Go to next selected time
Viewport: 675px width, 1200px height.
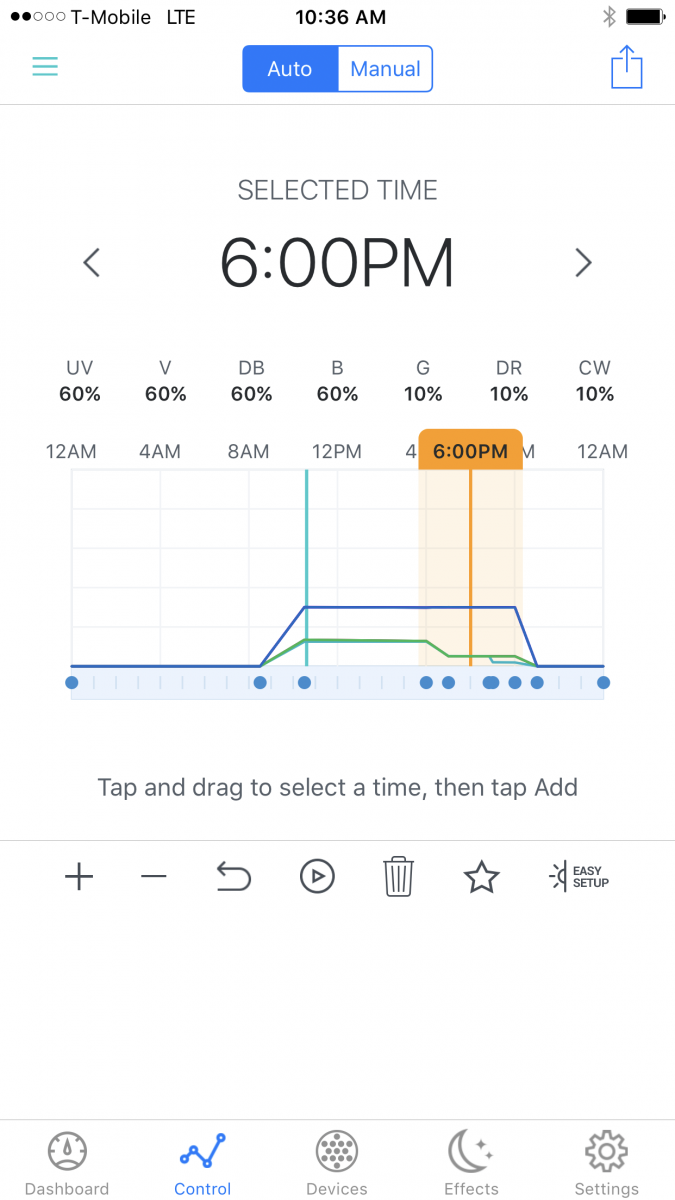pos(583,263)
